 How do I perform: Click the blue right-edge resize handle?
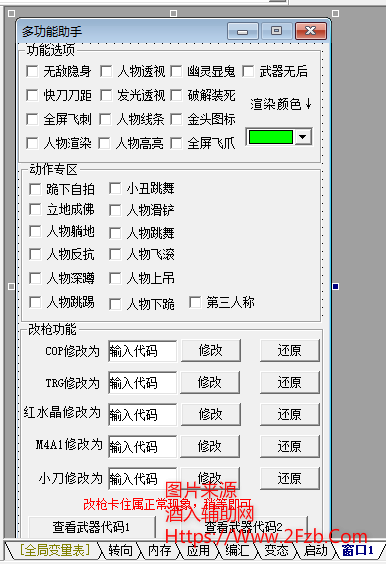pyautogui.click(x=336, y=287)
